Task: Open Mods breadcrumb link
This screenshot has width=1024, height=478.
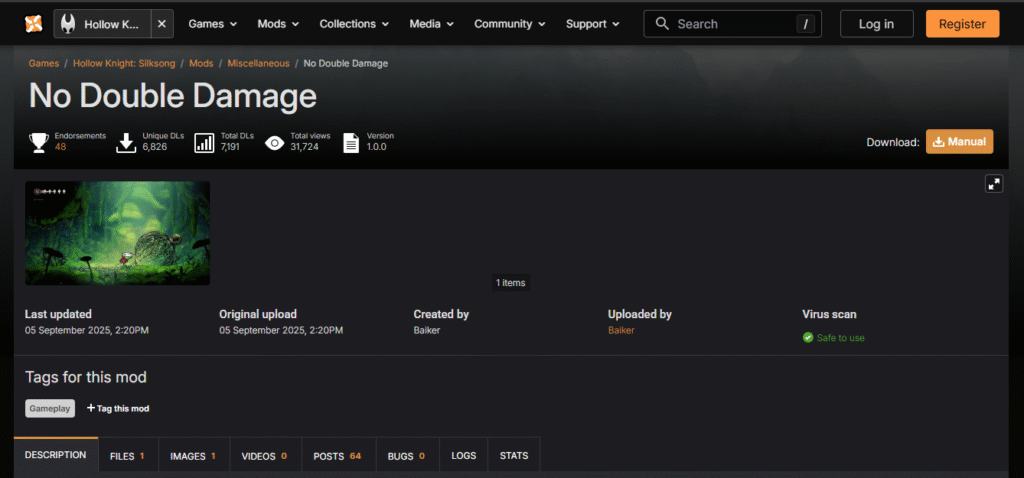Action: (201, 63)
